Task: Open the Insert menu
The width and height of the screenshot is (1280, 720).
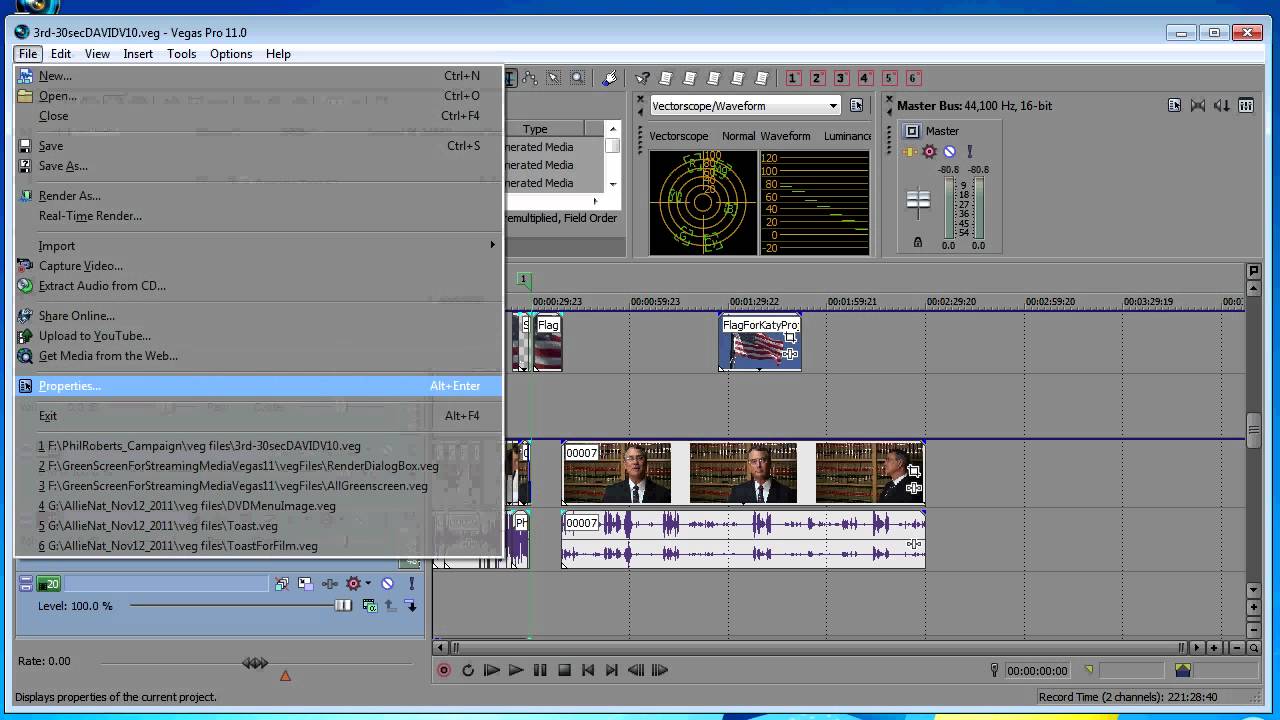Action: click(x=138, y=54)
